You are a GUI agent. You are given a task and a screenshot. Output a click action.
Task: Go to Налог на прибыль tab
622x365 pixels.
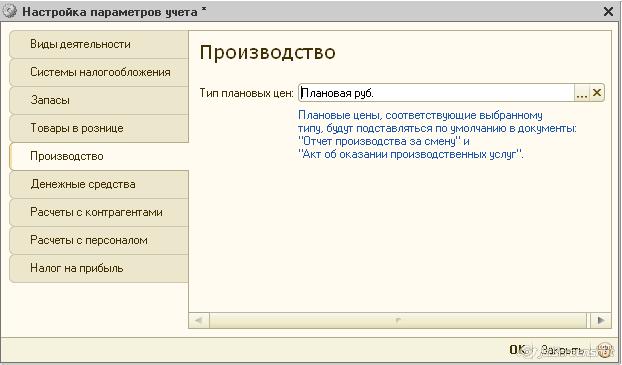[x=99, y=268]
